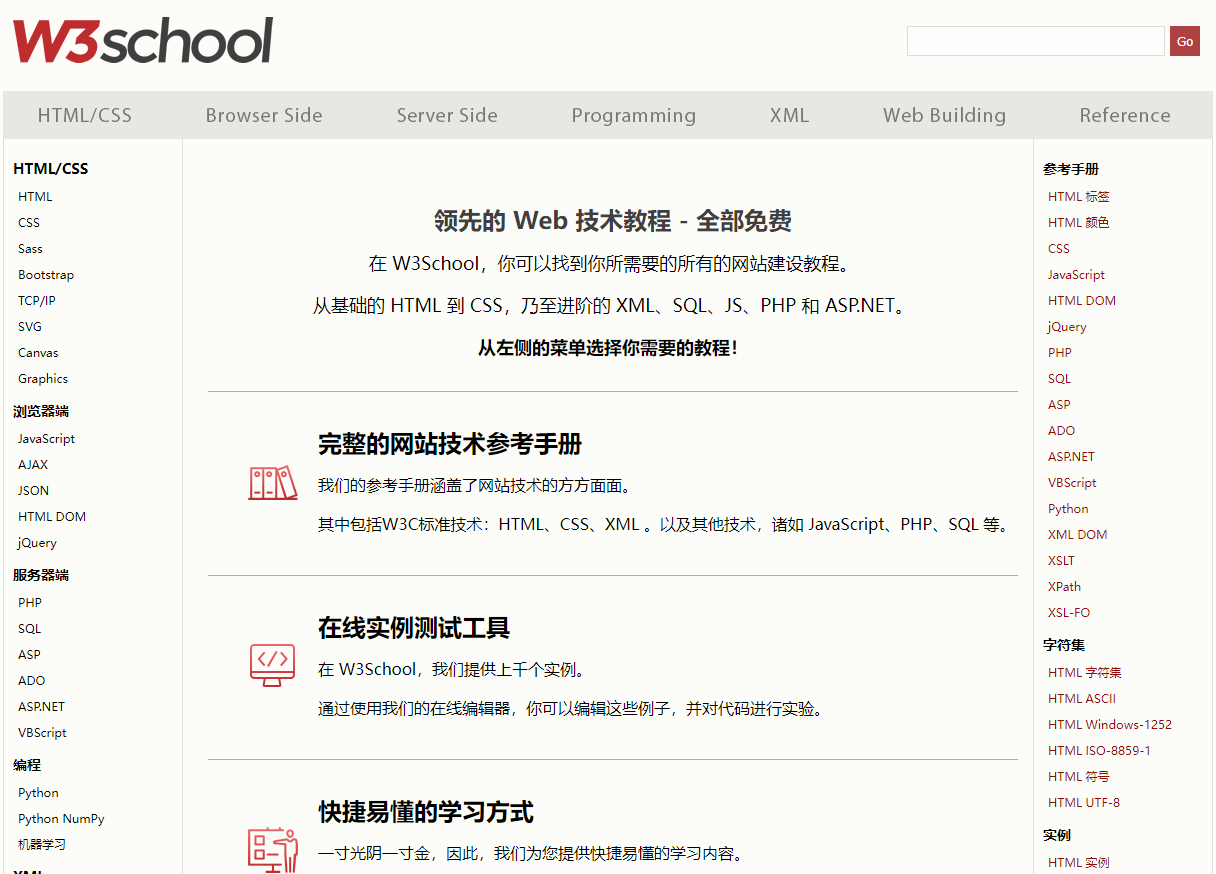Open jQuery reference in right sidebar
Screen dimensions: 1216x874
[1067, 327]
